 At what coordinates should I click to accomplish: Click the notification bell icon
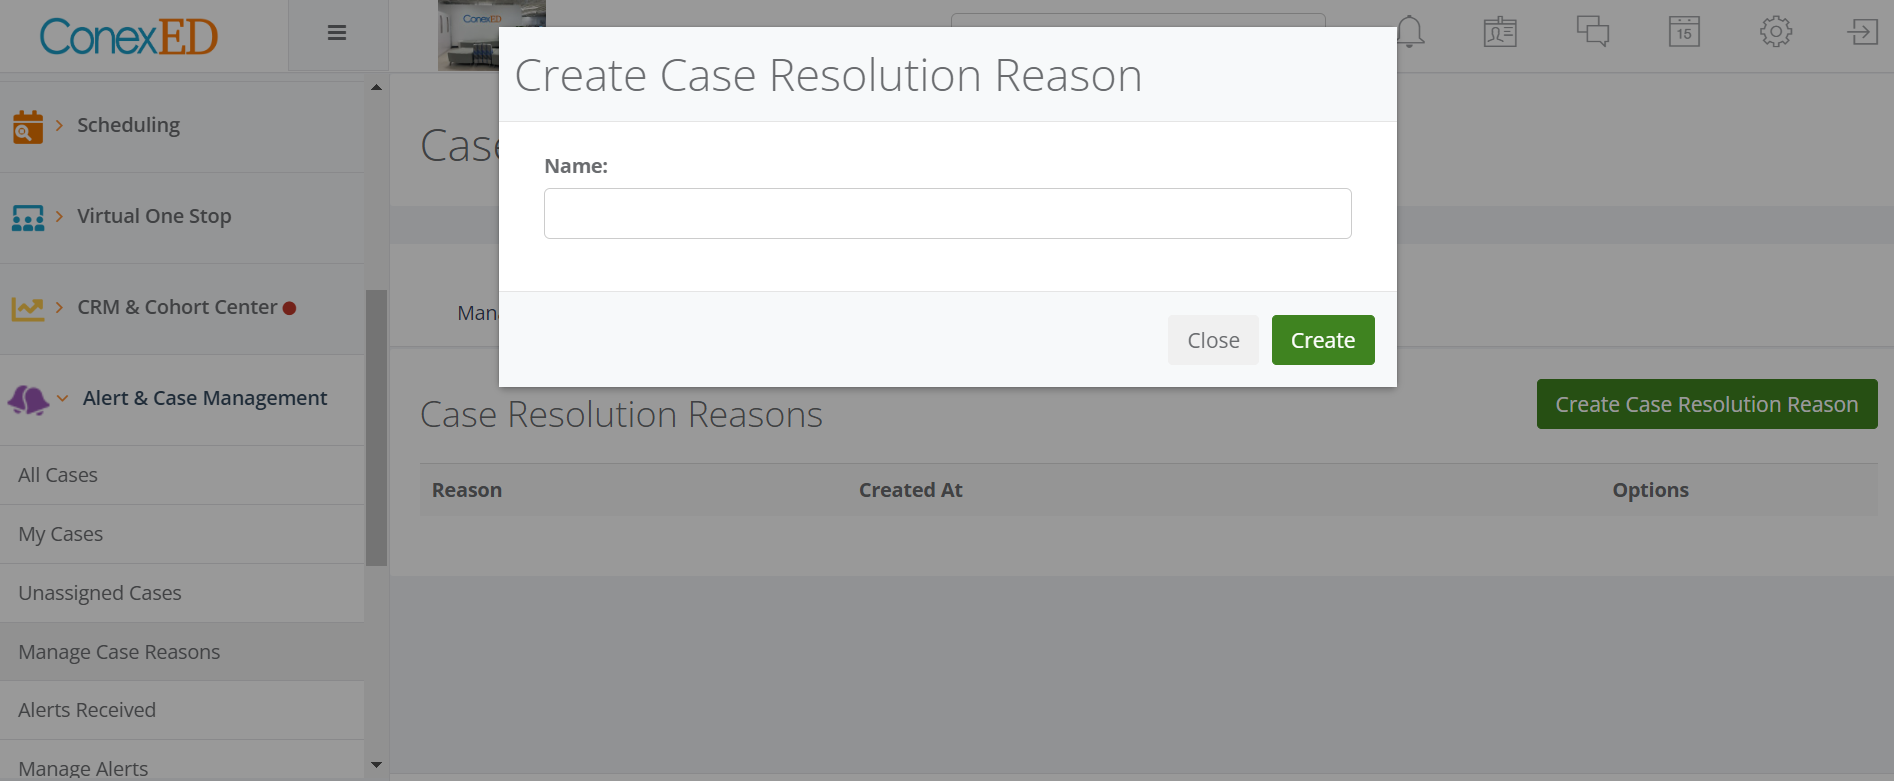(1409, 32)
